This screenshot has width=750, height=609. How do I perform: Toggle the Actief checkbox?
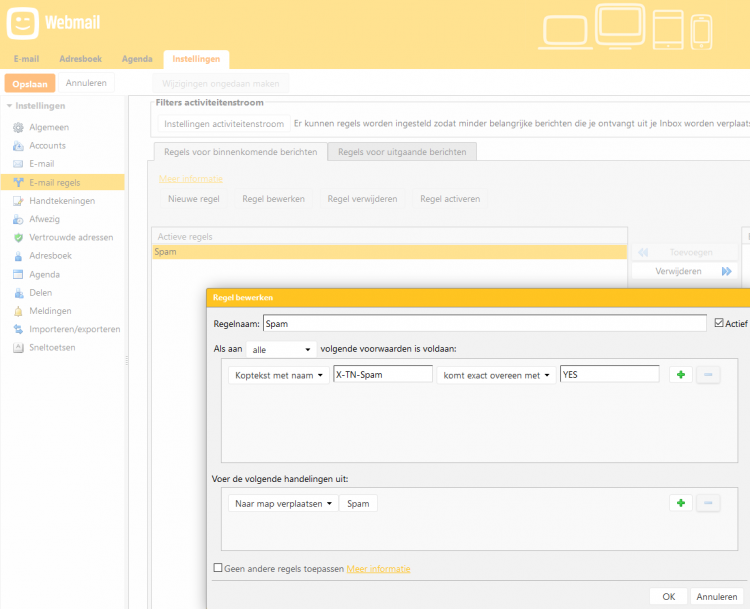pyautogui.click(x=719, y=323)
